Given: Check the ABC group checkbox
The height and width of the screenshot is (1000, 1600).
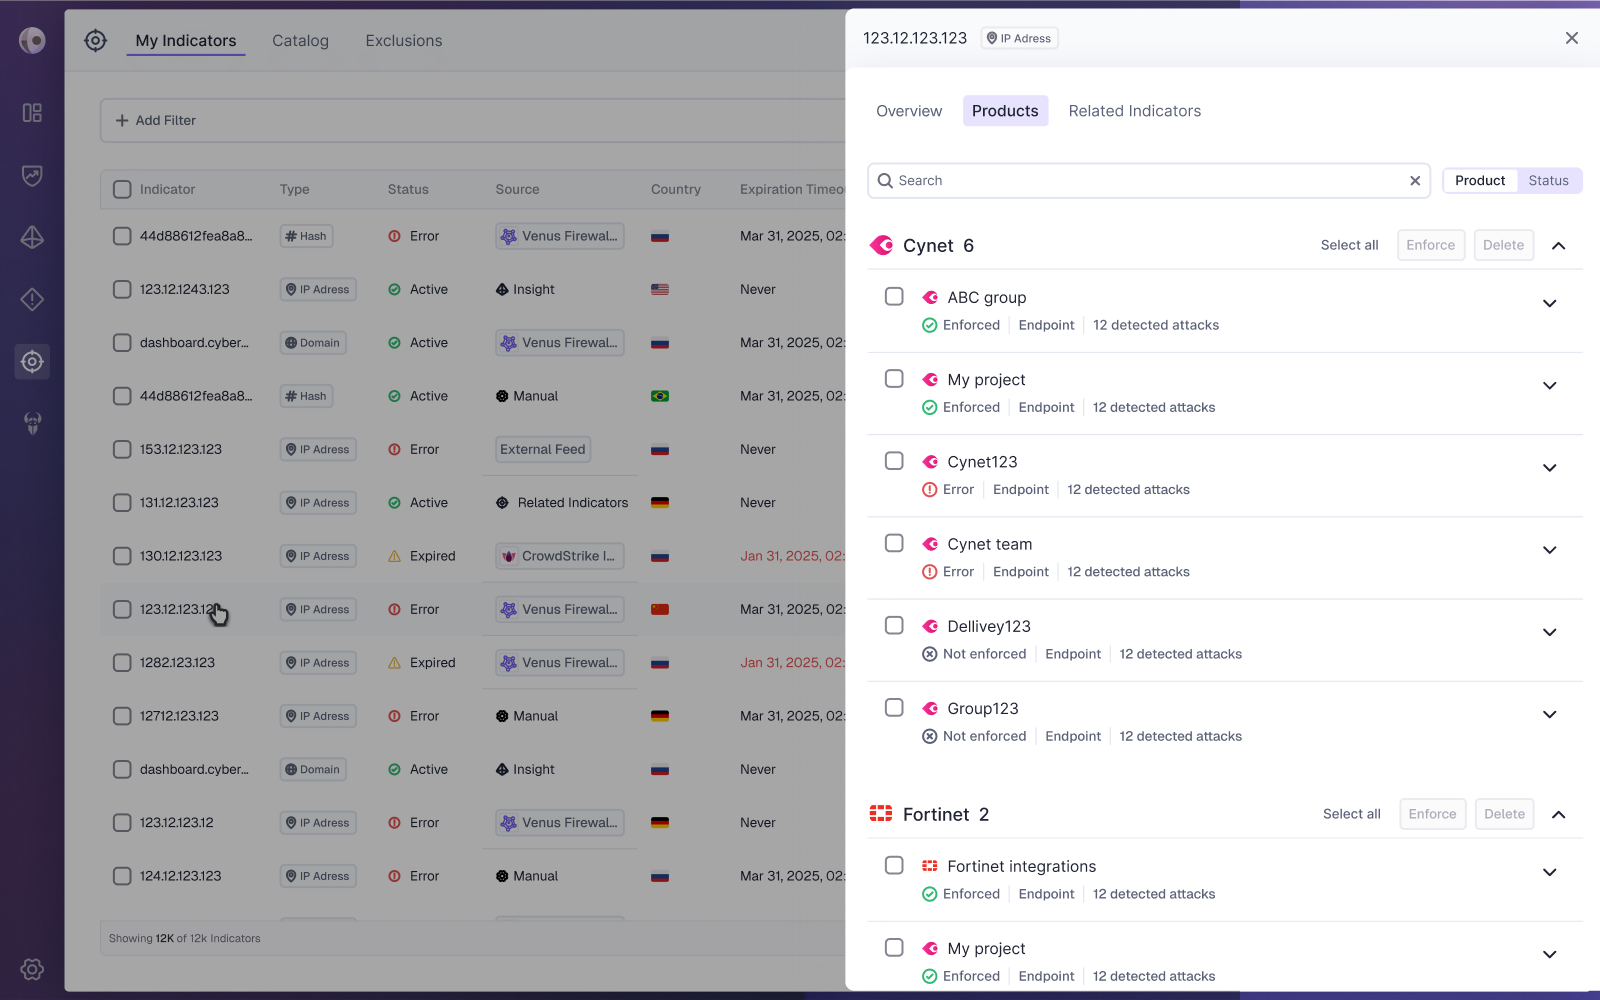Looking at the screenshot, I should 894,297.
